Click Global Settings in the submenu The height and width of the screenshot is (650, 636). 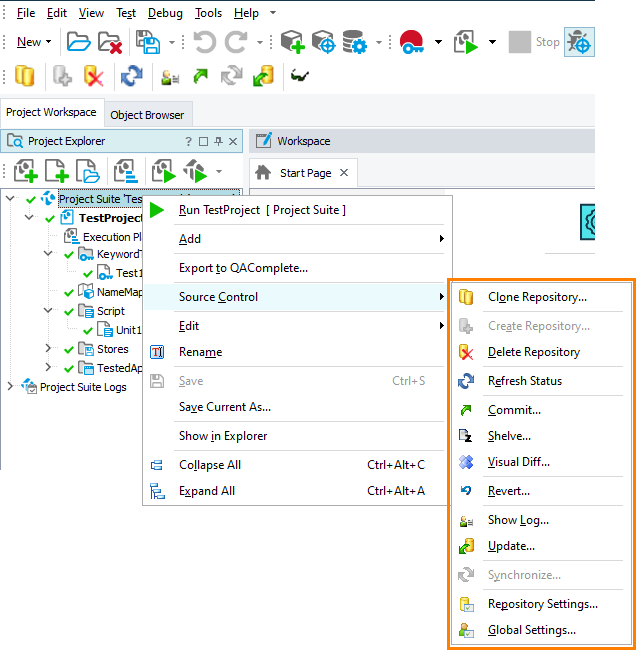pos(531,630)
